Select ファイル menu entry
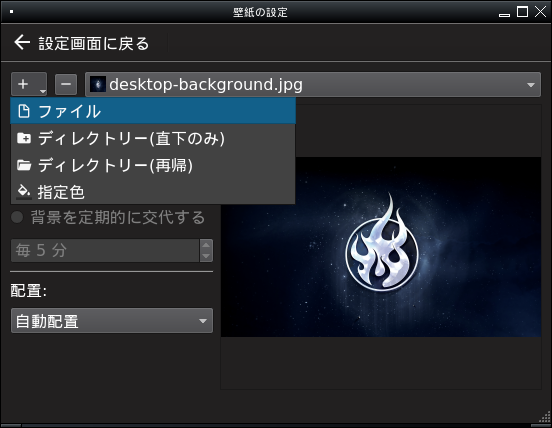This screenshot has width=552, height=428. (x=153, y=111)
